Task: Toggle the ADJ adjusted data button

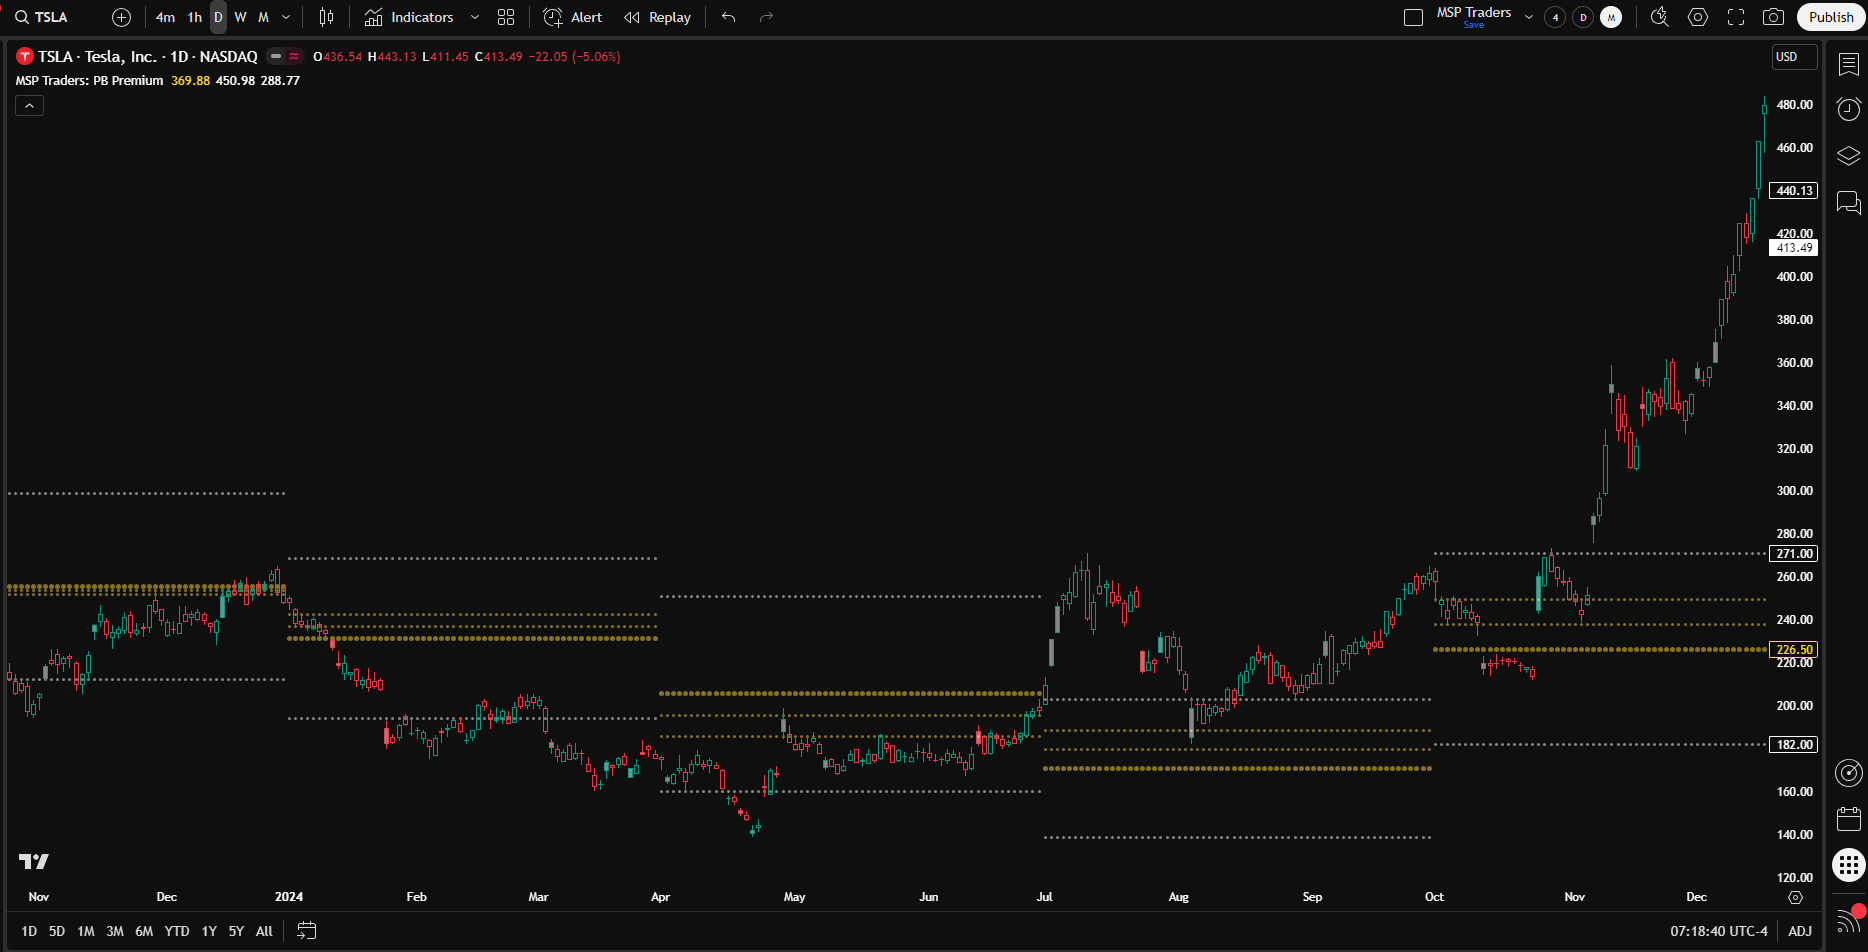Action: 1800,931
